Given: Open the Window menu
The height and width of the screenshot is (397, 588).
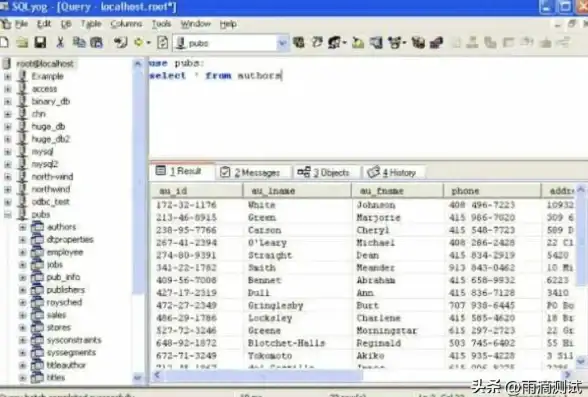Looking at the screenshot, I should click(x=195, y=24).
